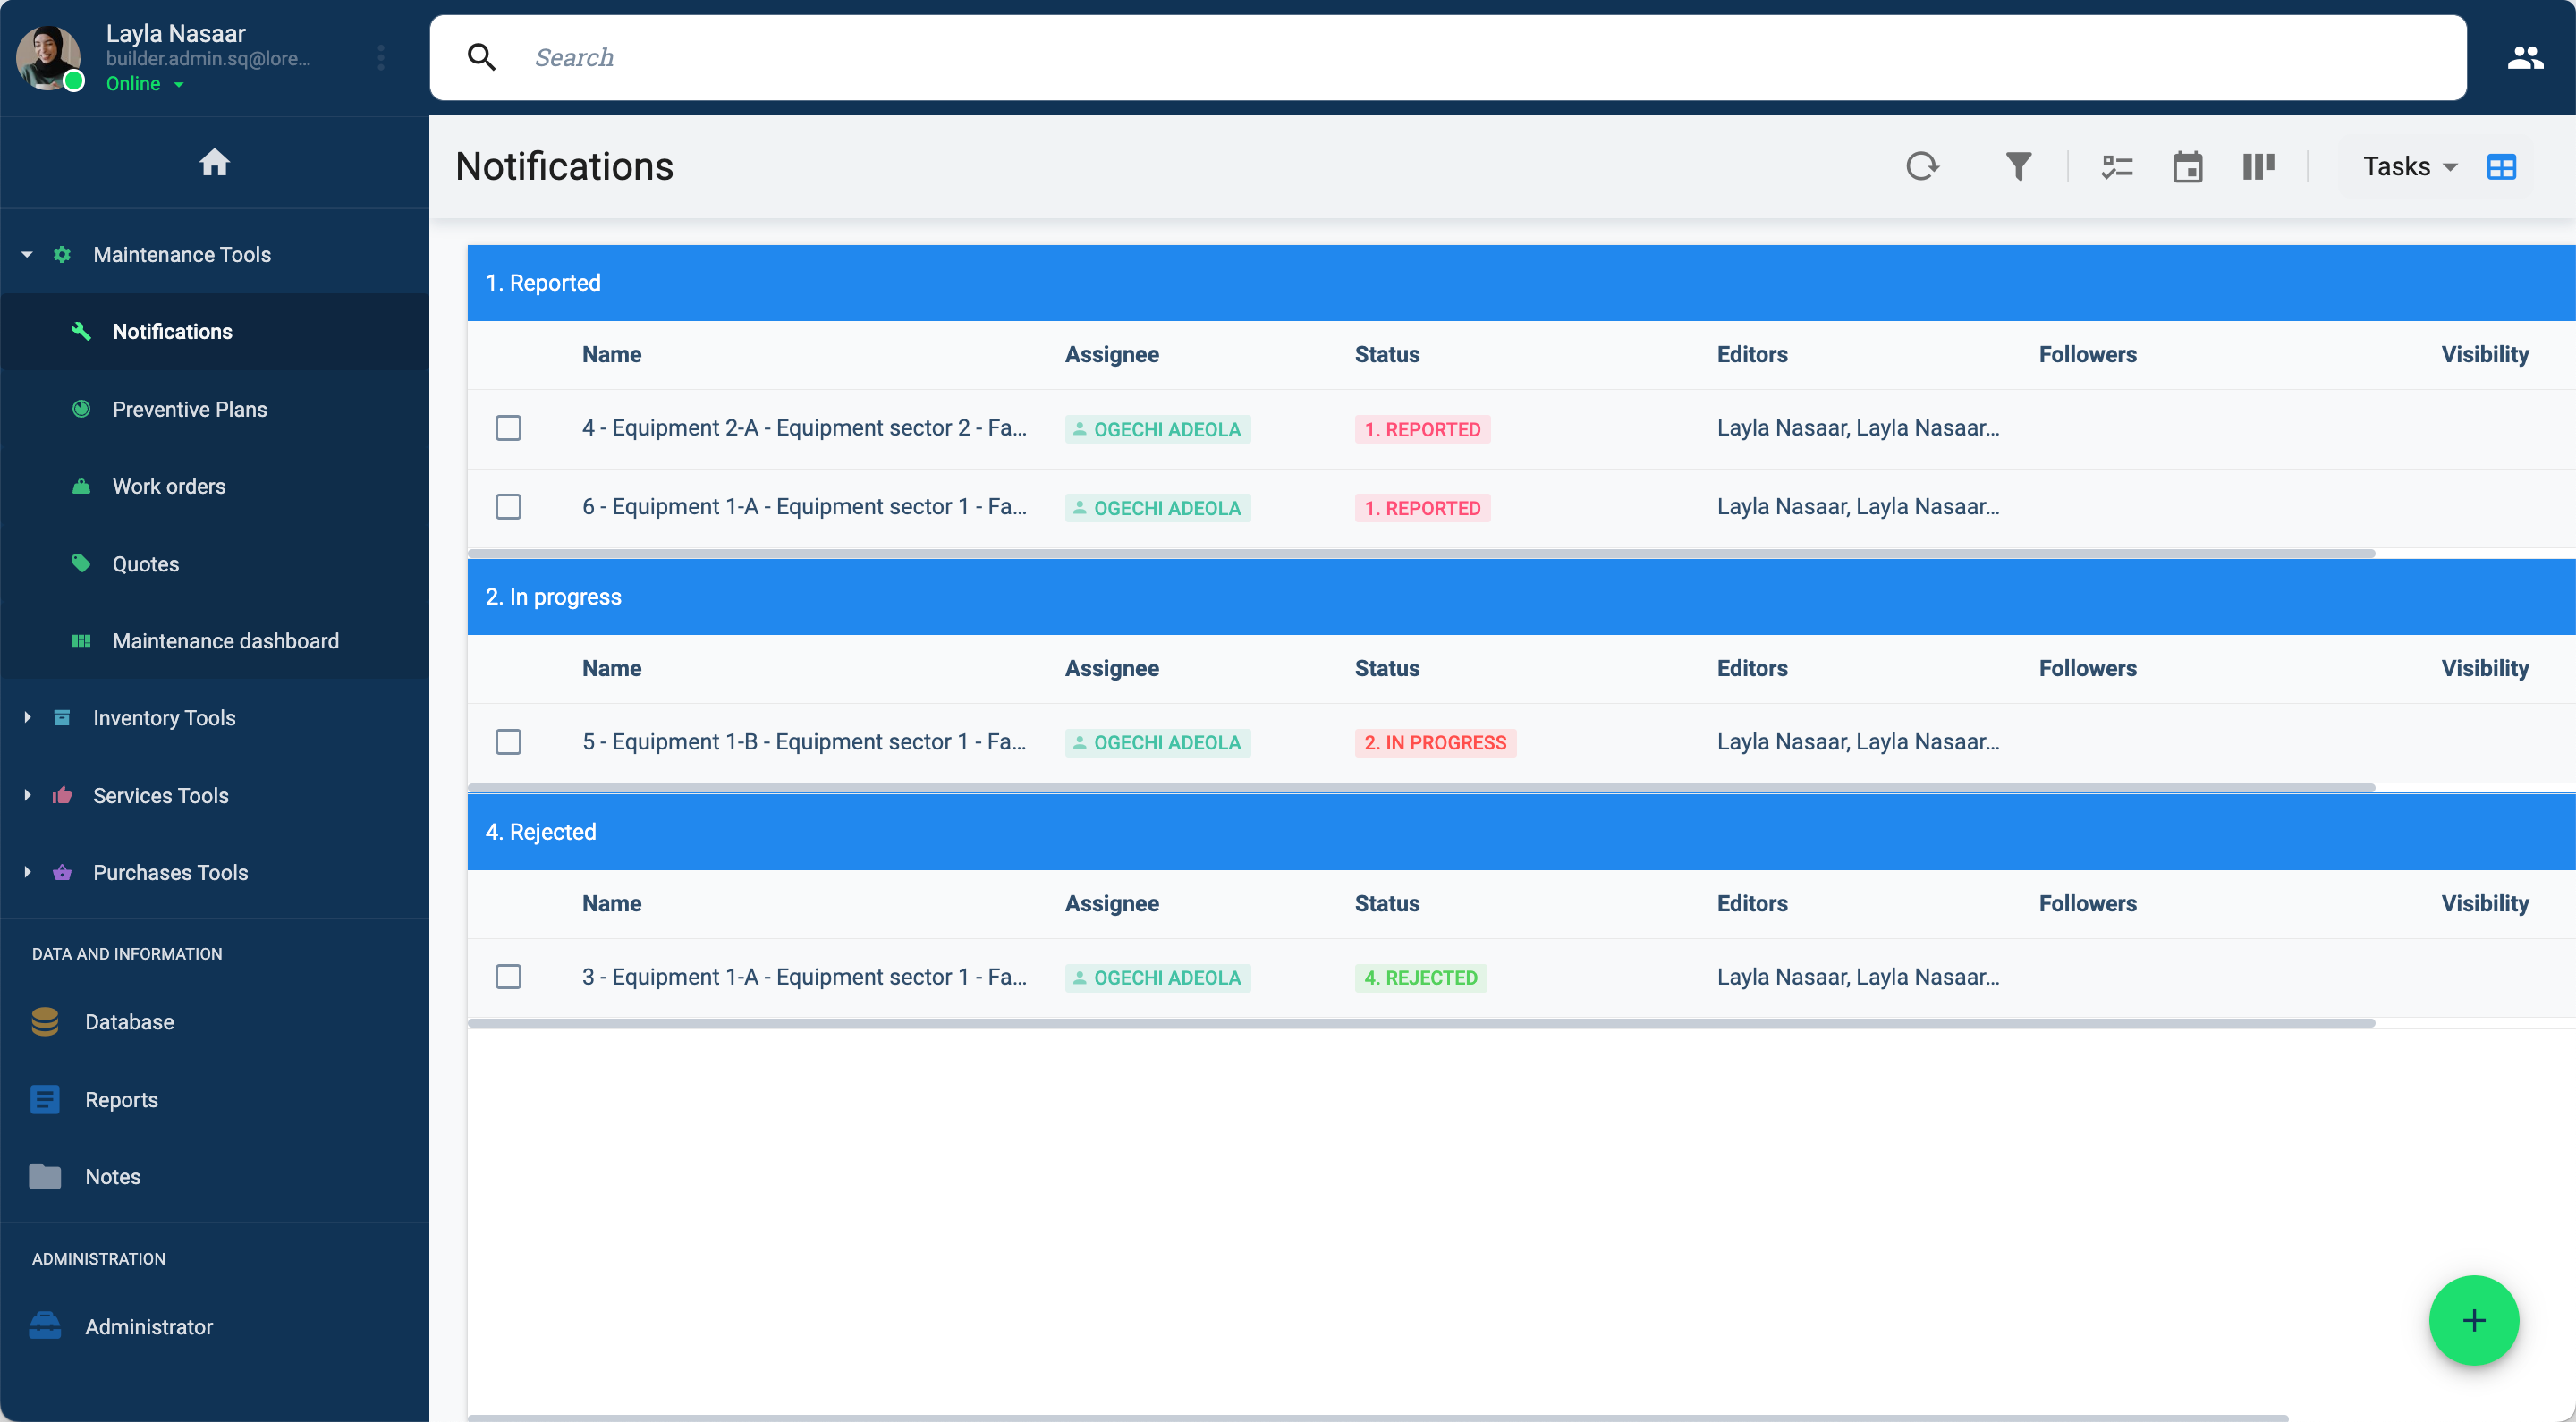
Task: Click the horizontal scrollbar under the Reported table
Action: pyautogui.click(x=1420, y=553)
